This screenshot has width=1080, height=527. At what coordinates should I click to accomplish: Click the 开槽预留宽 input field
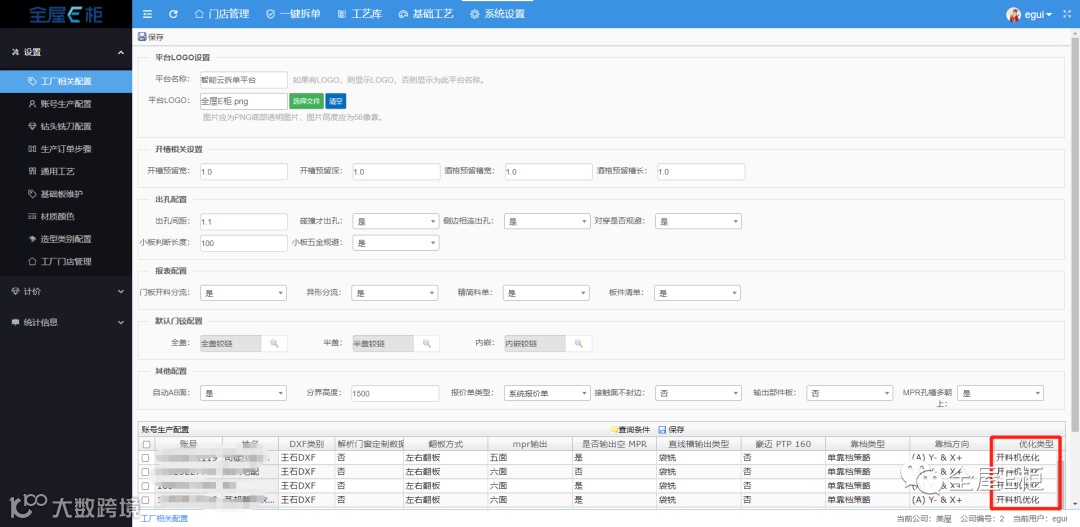point(243,172)
